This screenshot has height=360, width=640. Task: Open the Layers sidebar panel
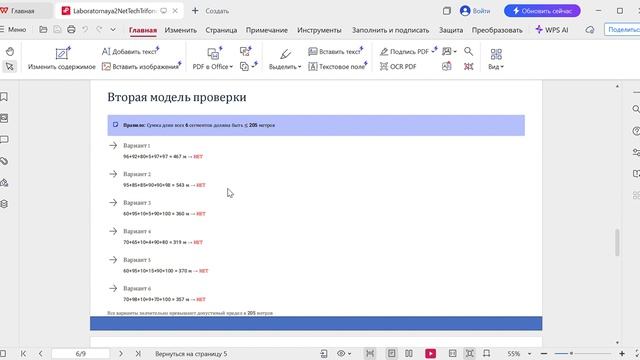4,204
